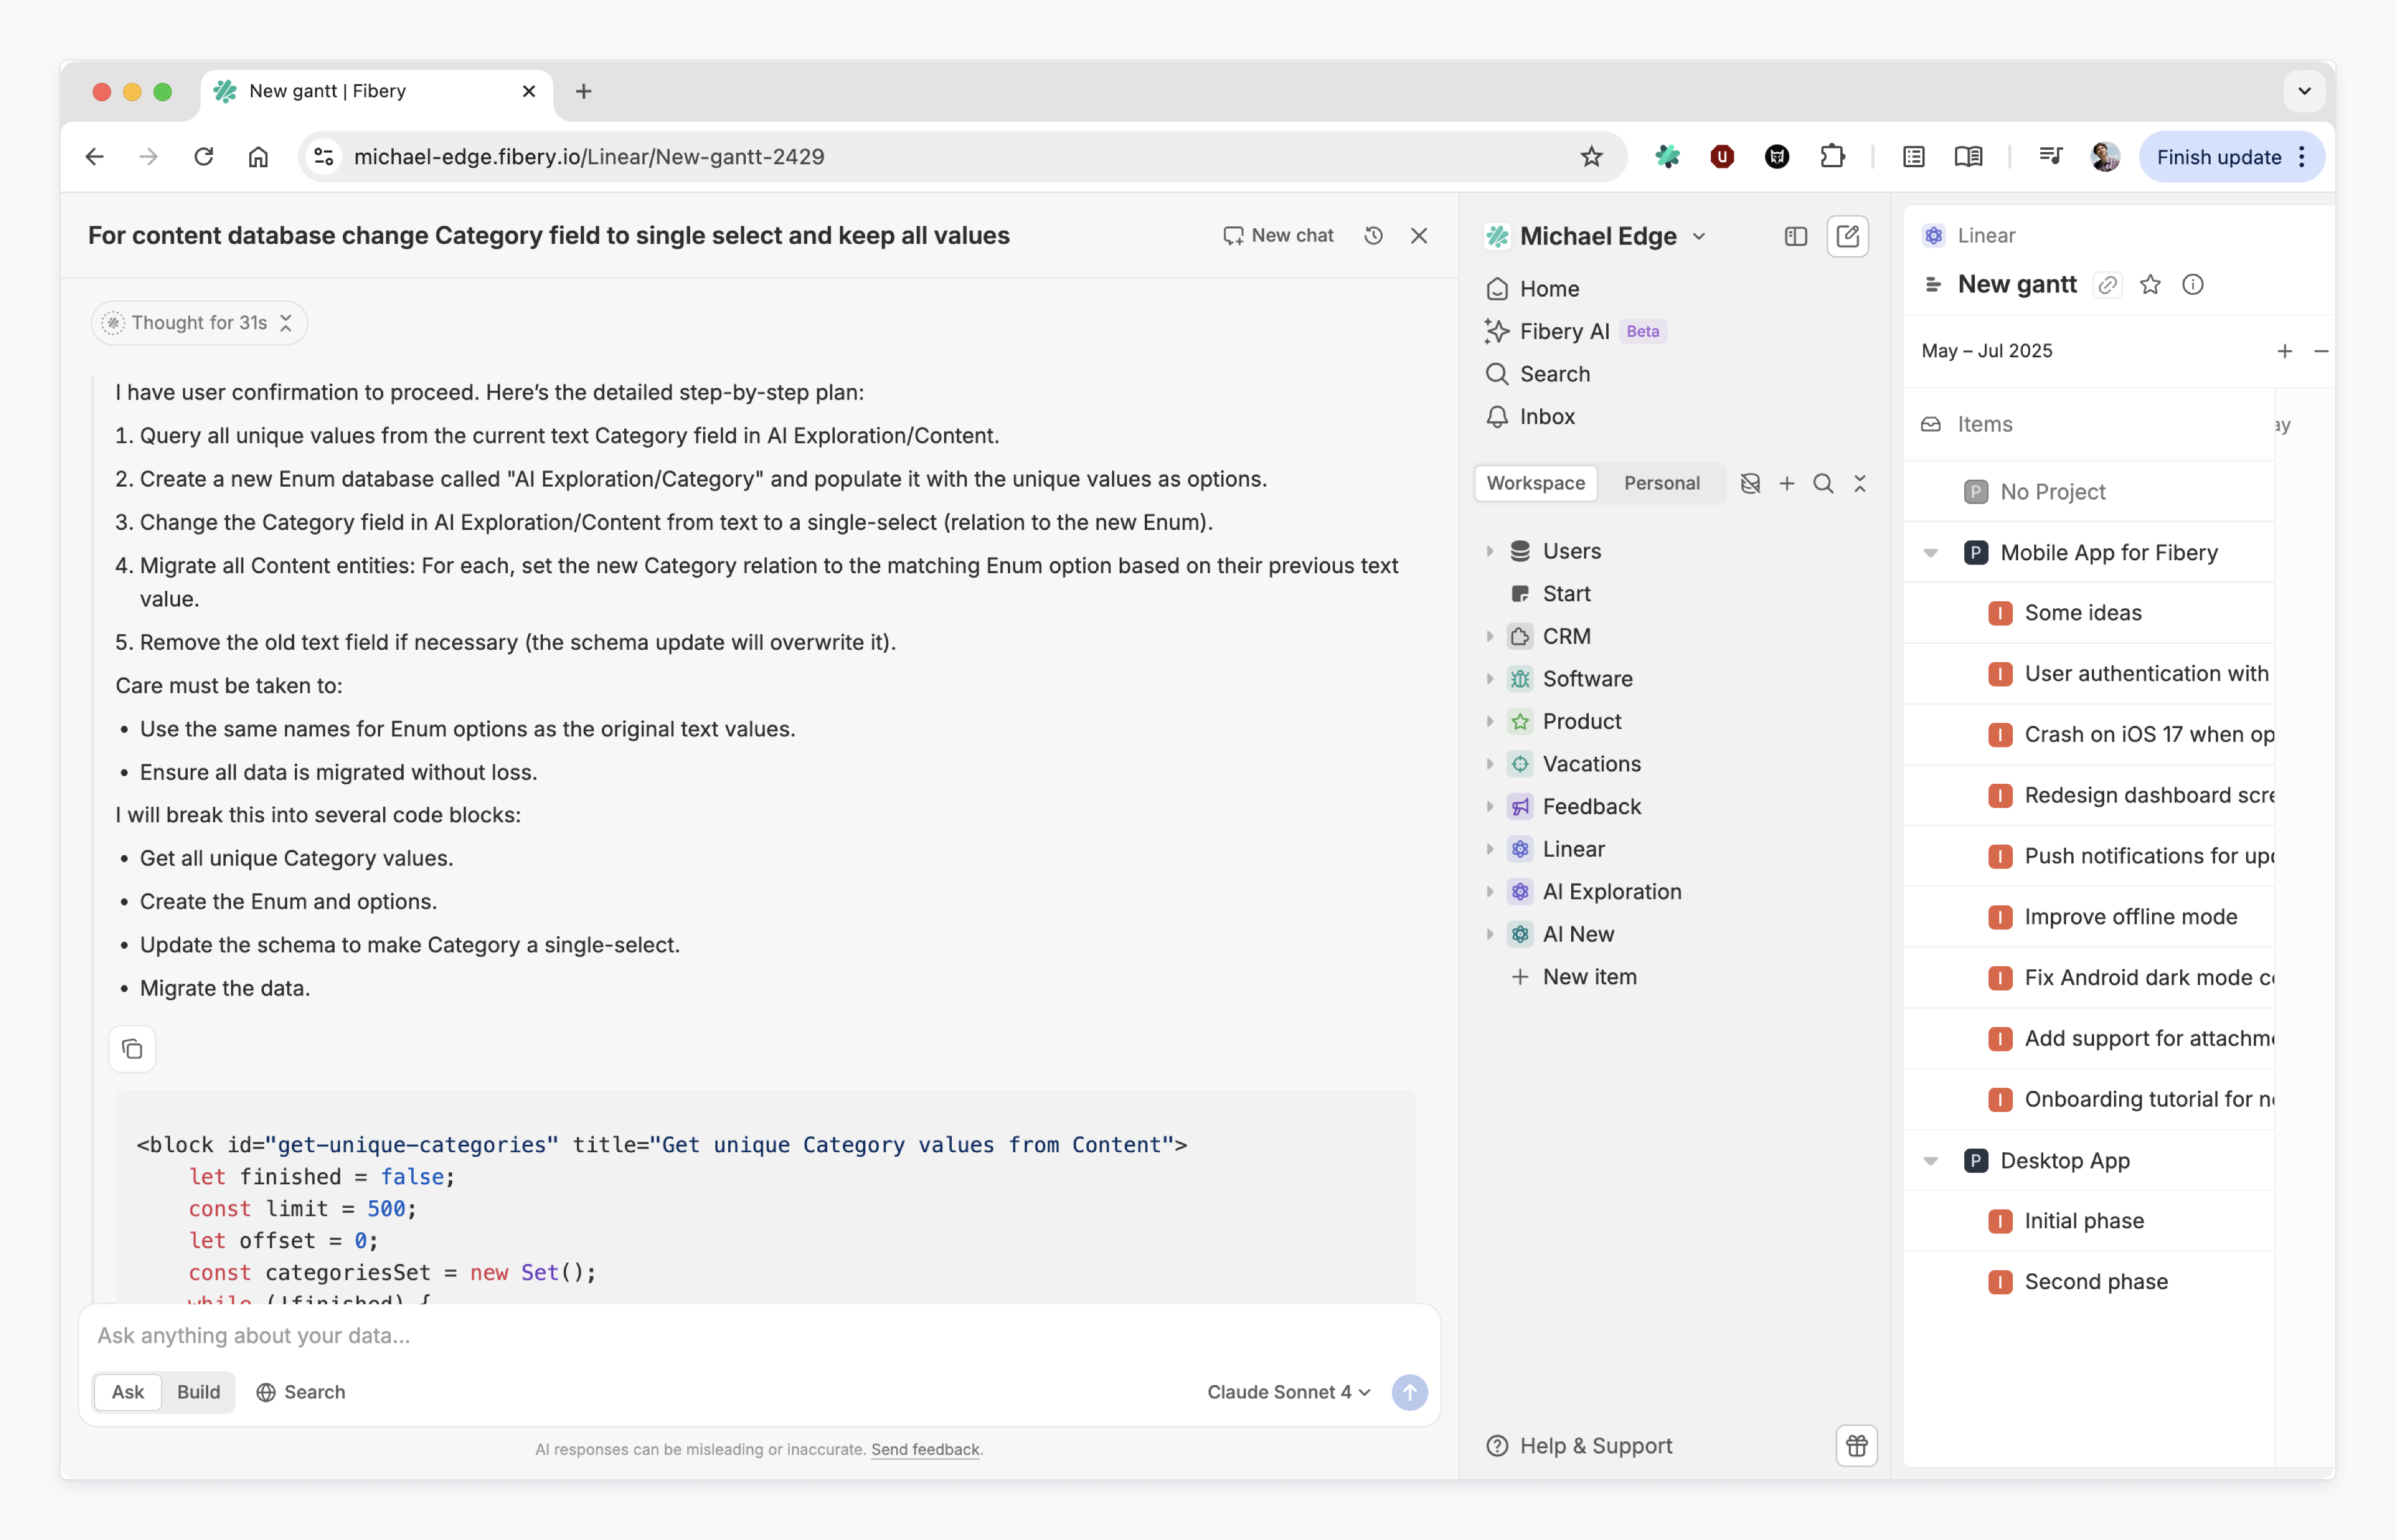Collapse Mobile App for Fibery group
This screenshot has width=2396, height=1540.
tap(1931, 553)
